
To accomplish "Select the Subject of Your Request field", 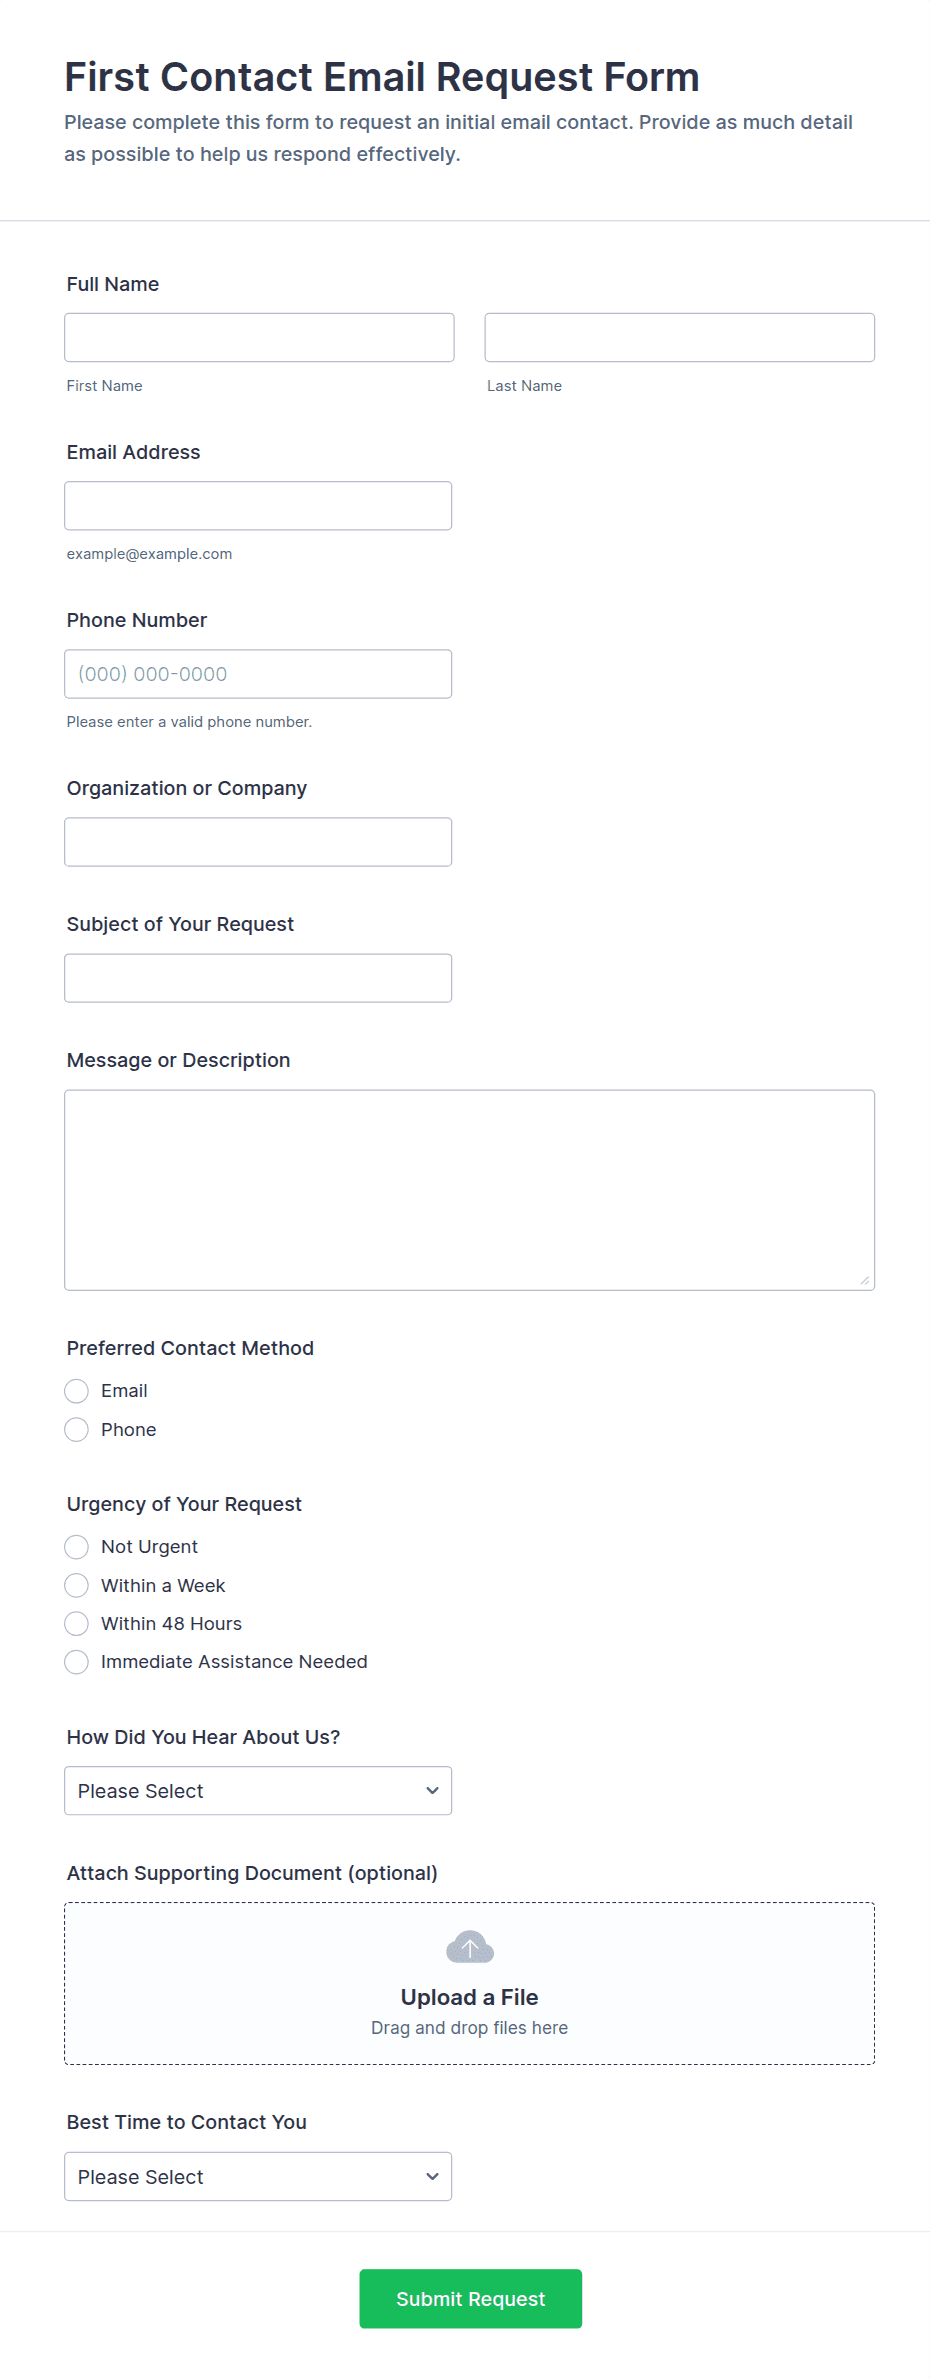I will [258, 978].
